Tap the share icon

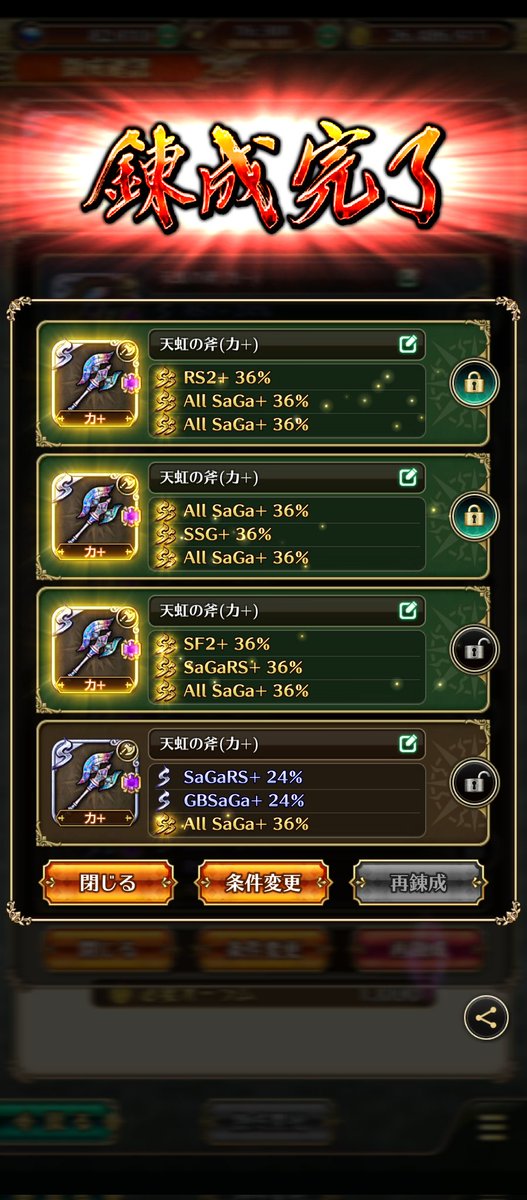485,1019
